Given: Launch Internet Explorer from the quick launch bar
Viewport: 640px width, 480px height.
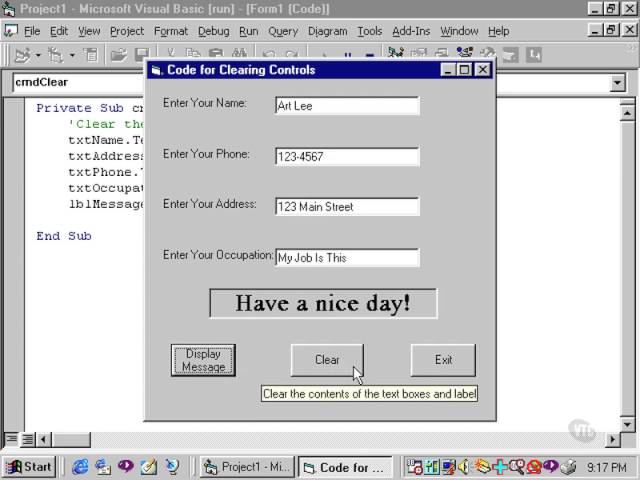Looking at the screenshot, I should click(80, 467).
